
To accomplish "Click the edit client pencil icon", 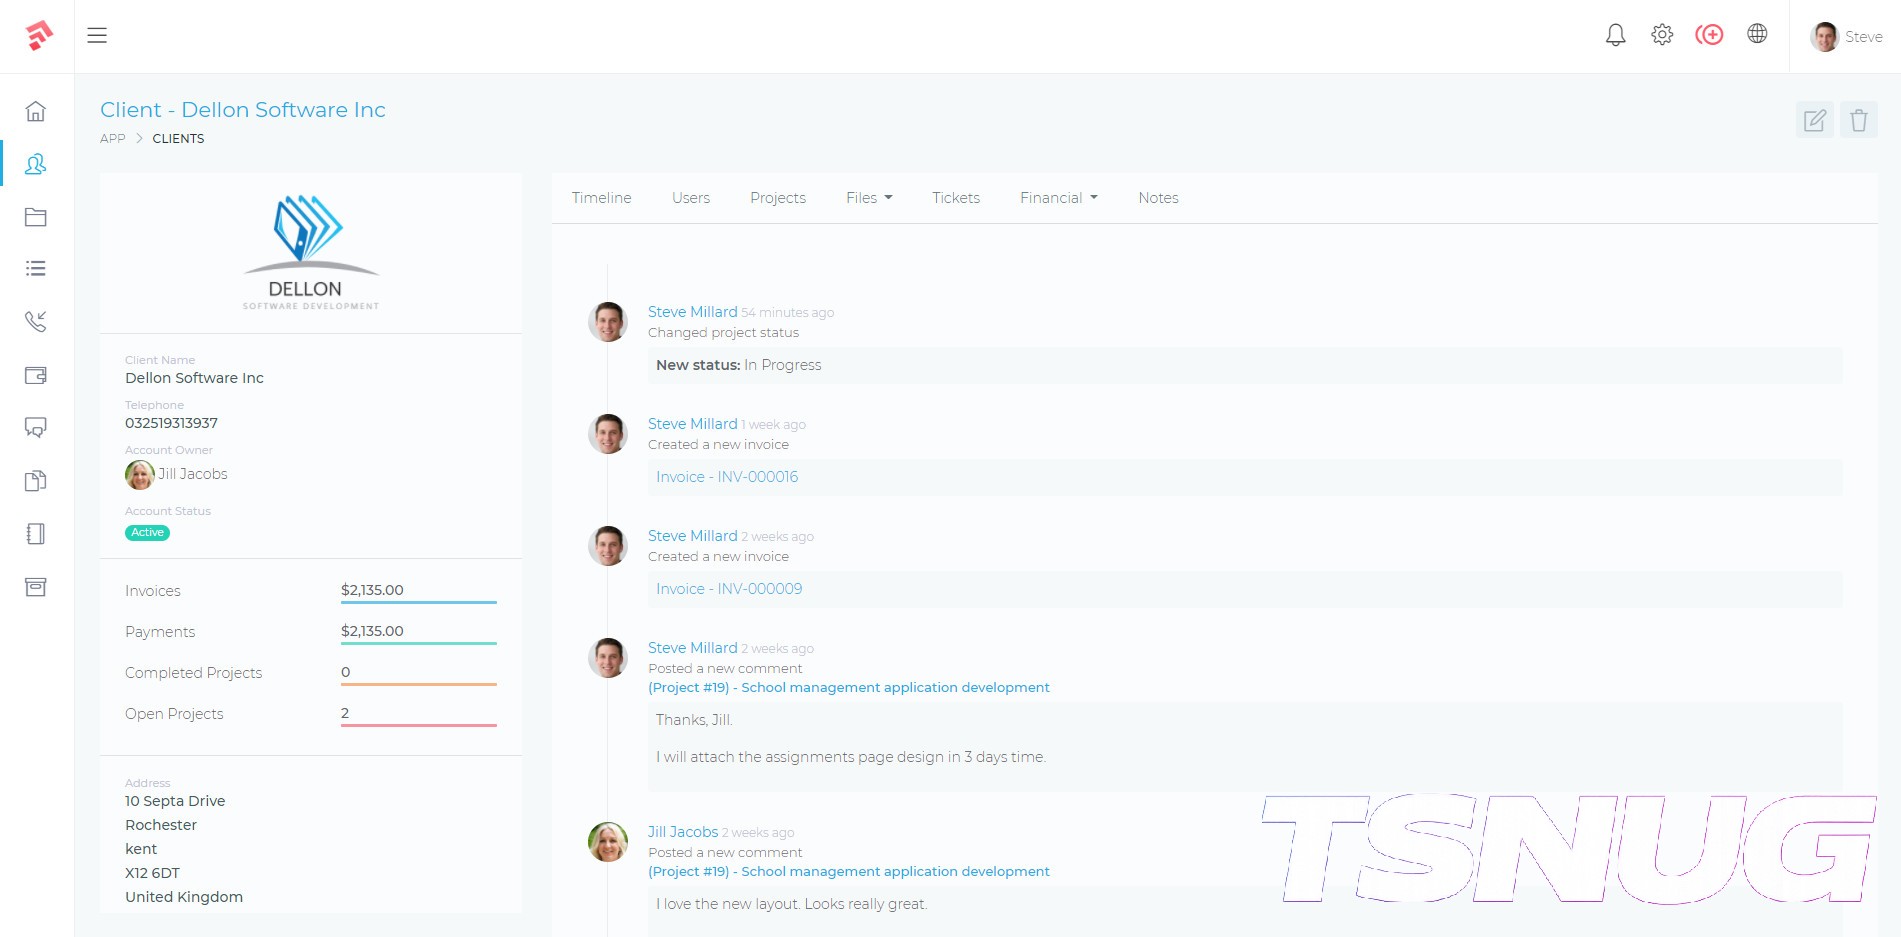I will 1814,121.
